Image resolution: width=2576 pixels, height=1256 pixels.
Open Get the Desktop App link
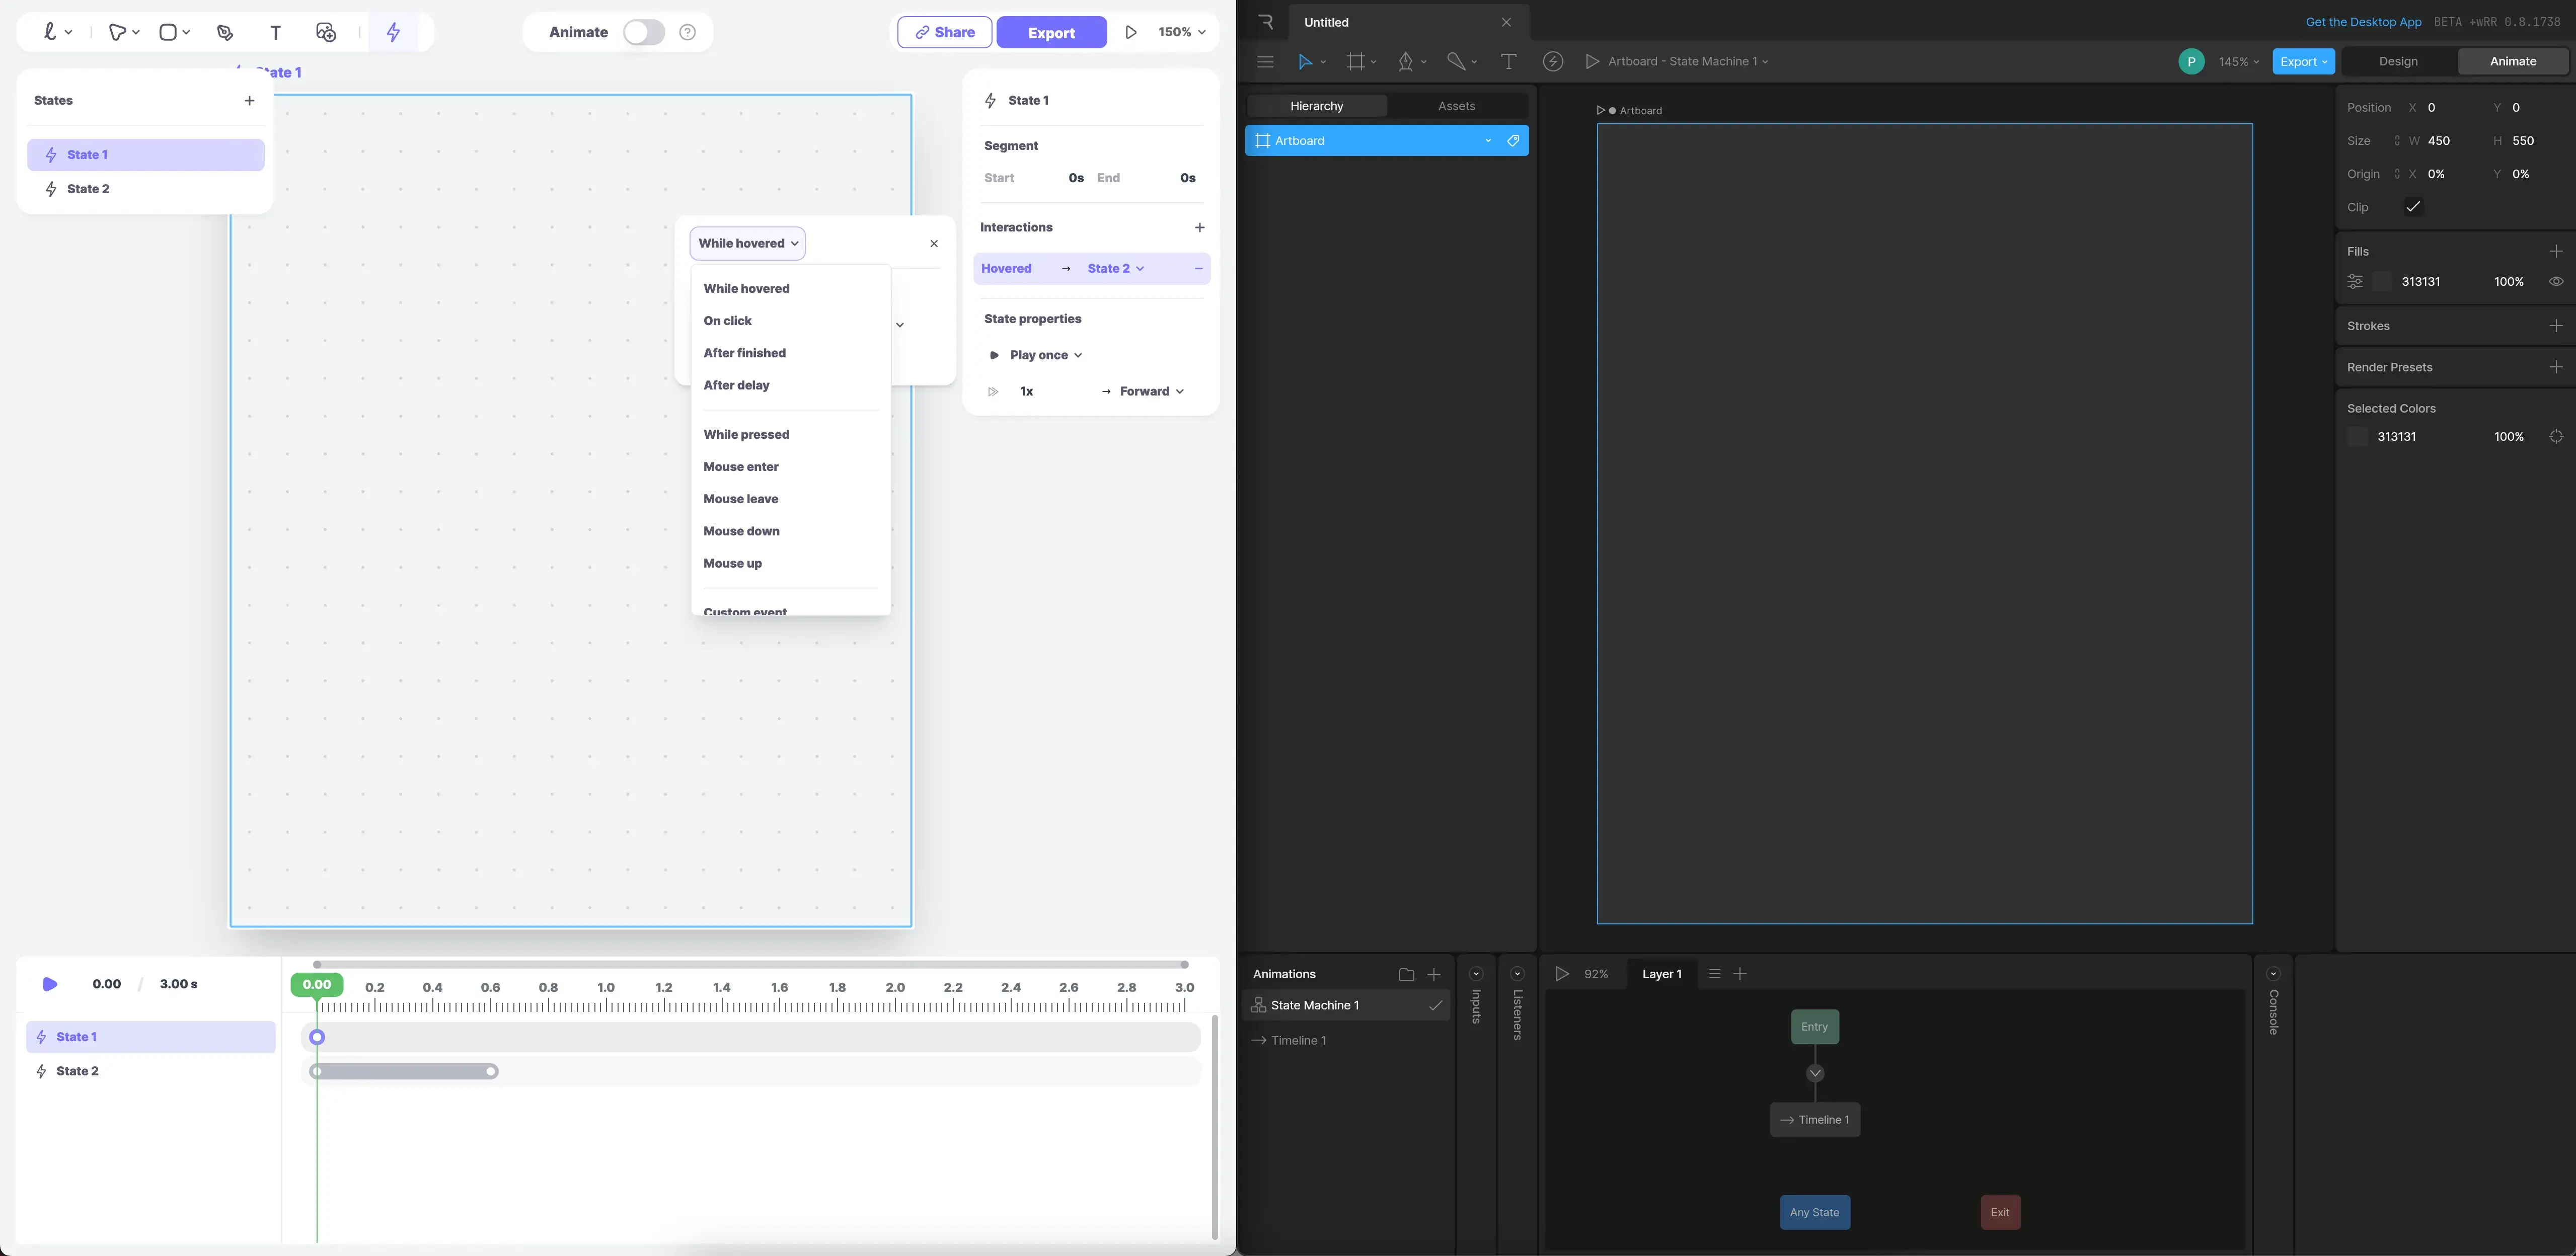pos(2363,22)
